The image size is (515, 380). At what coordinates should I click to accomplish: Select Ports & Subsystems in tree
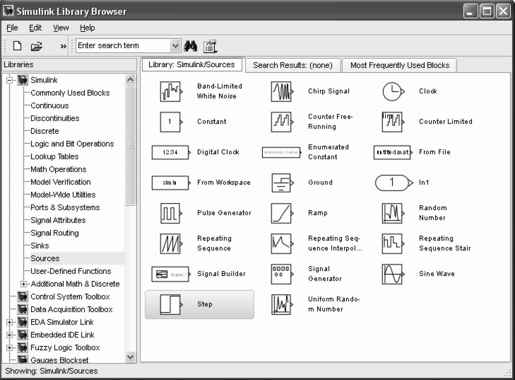65,207
